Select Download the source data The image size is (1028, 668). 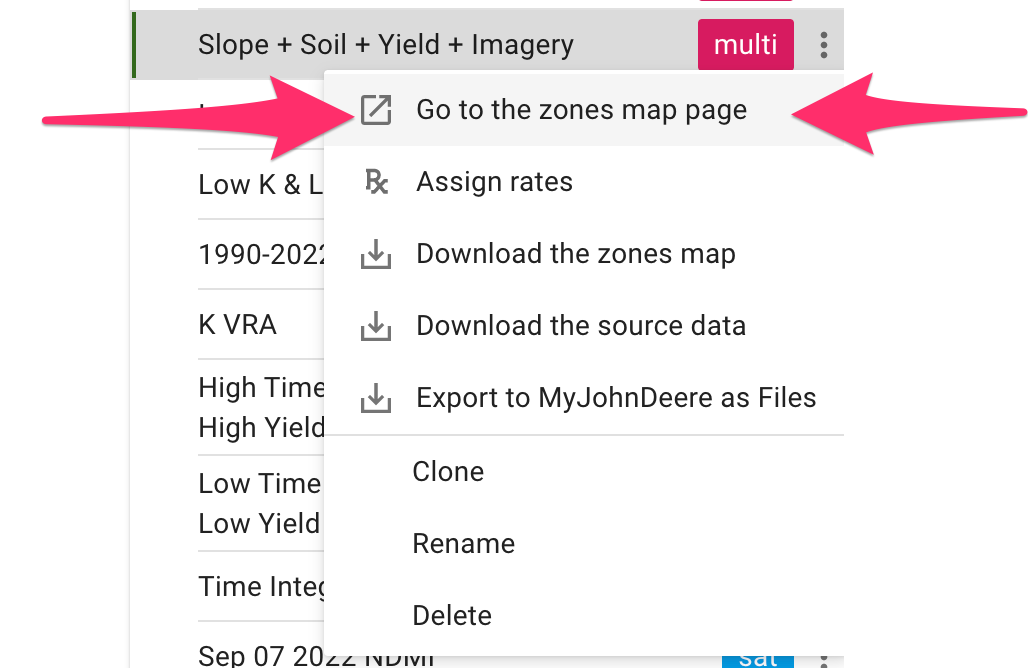point(580,326)
